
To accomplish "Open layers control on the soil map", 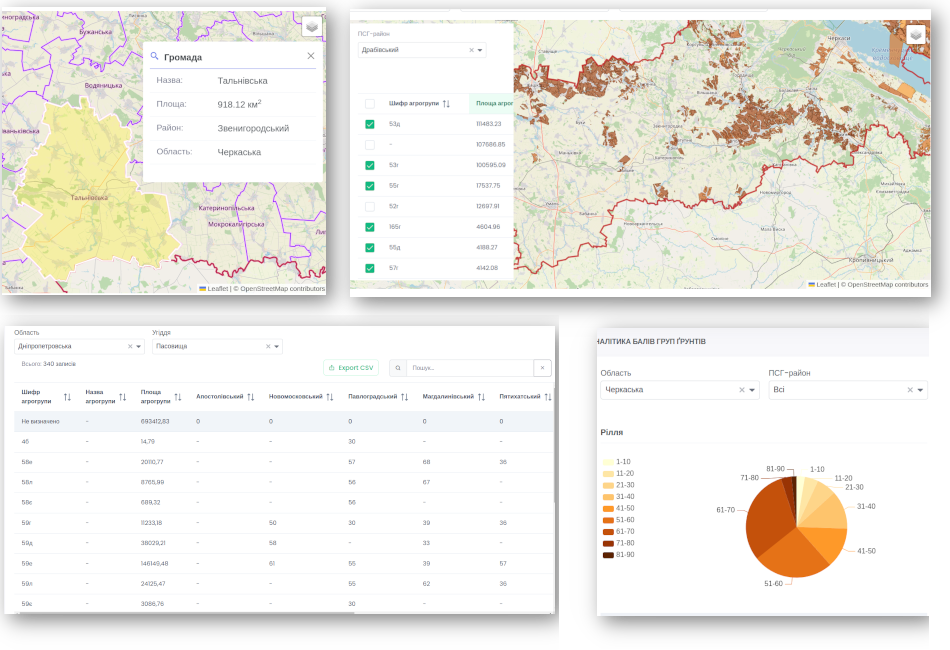I will tap(915, 35).
